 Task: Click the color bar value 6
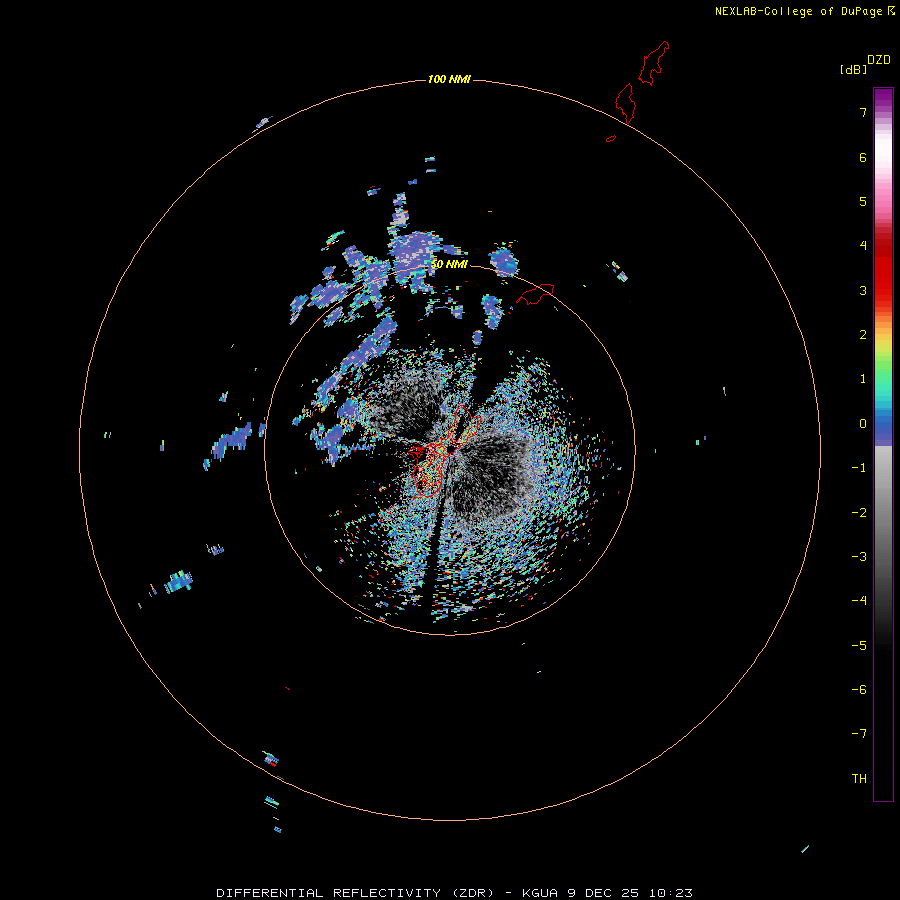(863, 157)
